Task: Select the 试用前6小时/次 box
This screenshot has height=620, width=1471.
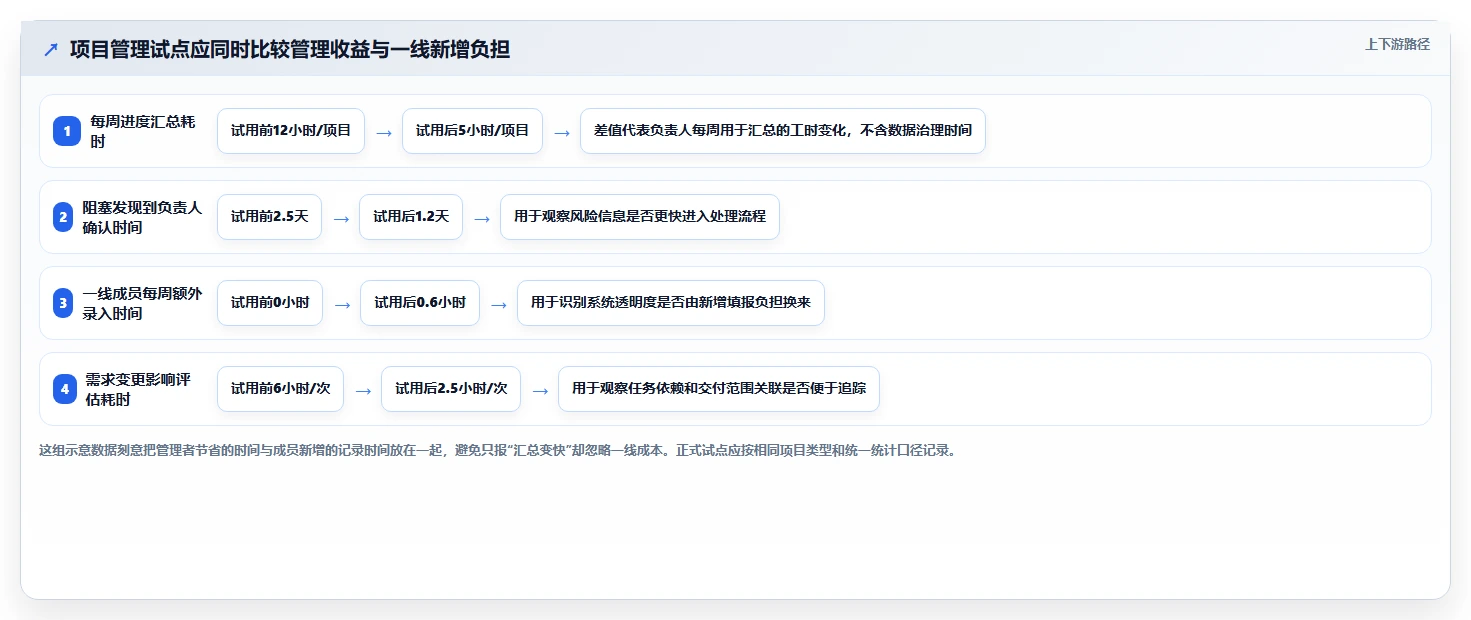Action: (x=280, y=389)
